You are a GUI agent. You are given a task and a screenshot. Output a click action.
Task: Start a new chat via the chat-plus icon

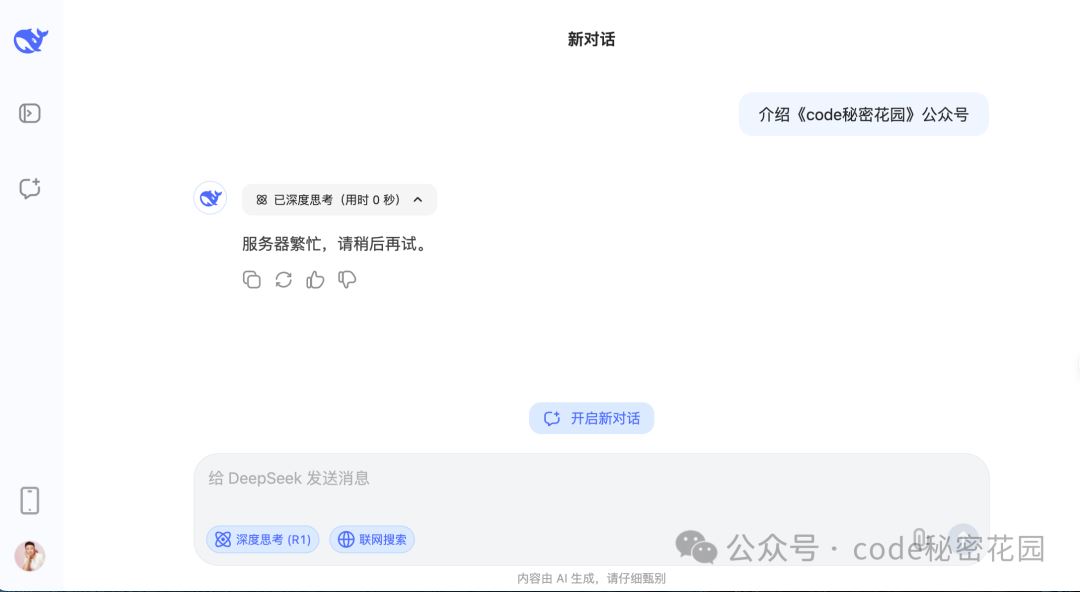(x=29, y=188)
